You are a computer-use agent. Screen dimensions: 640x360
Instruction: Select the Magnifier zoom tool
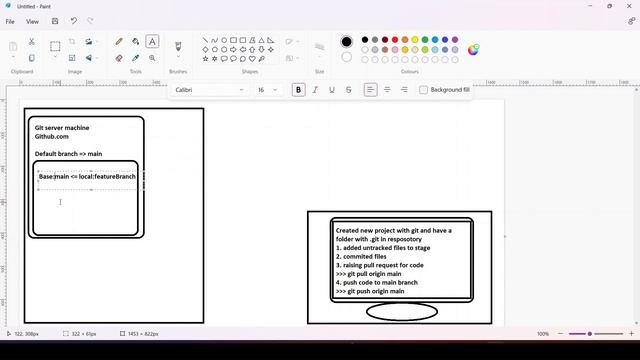(x=152, y=58)
